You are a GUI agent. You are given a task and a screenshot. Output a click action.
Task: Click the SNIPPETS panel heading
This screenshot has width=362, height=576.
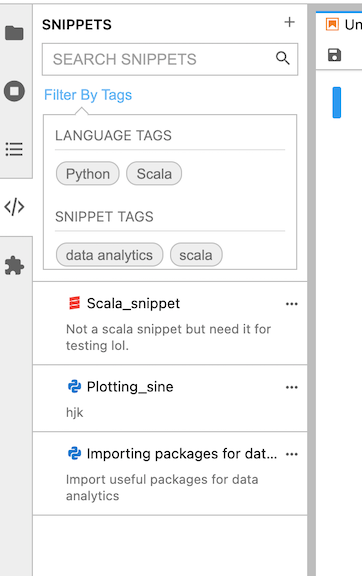(77, 25)
